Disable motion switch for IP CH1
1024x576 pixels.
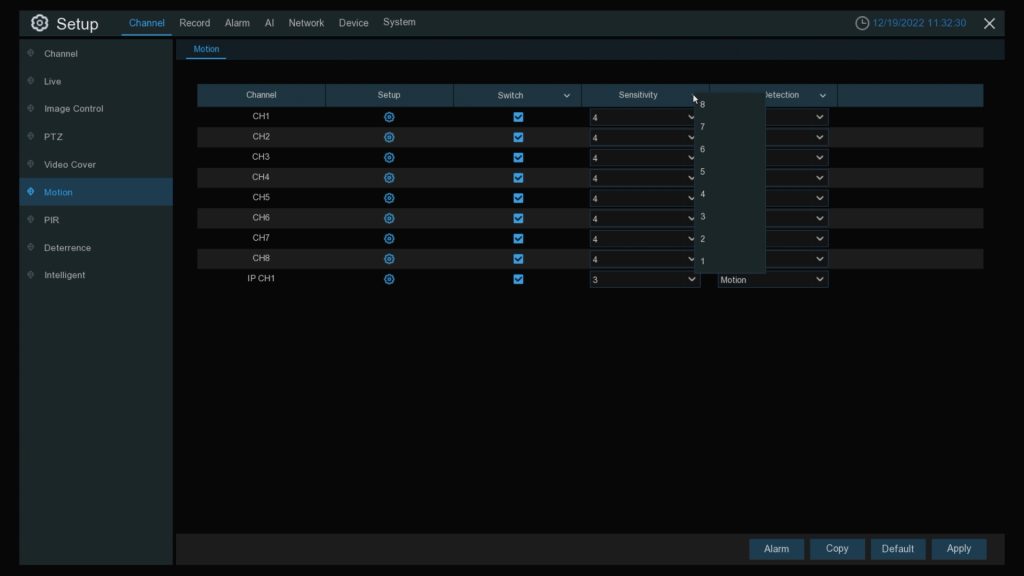point(518,279)
